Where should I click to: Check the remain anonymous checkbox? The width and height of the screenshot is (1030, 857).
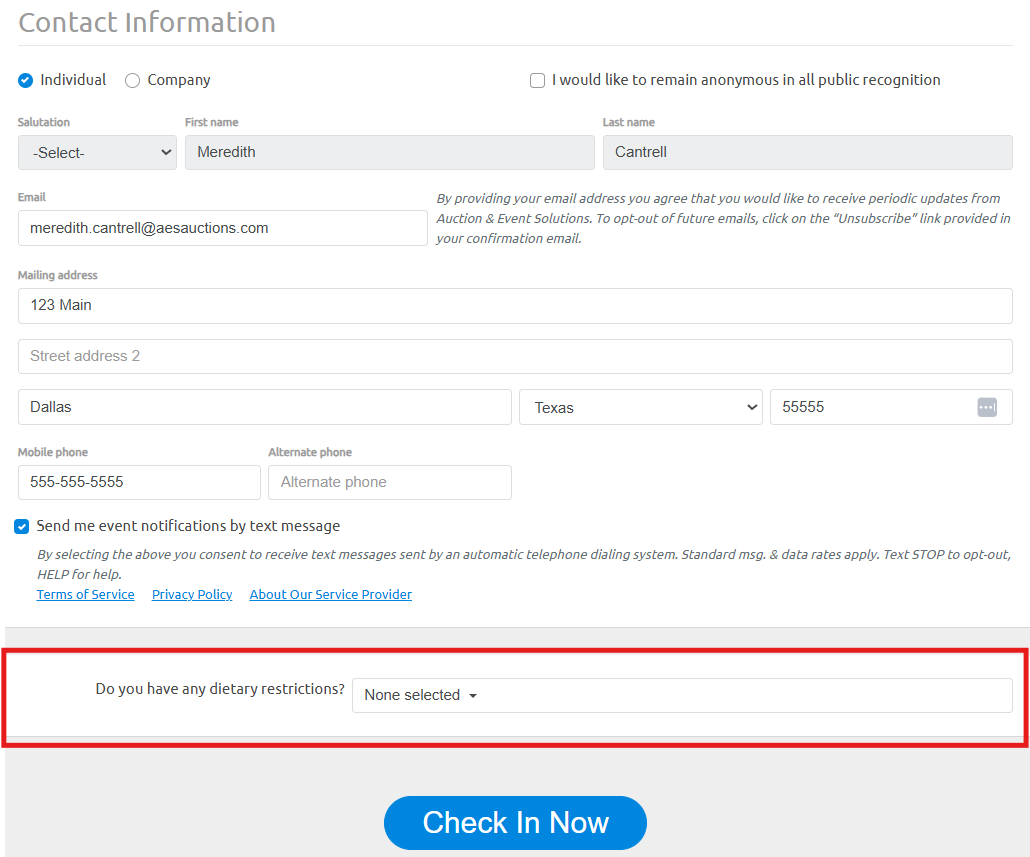point(538,80)
